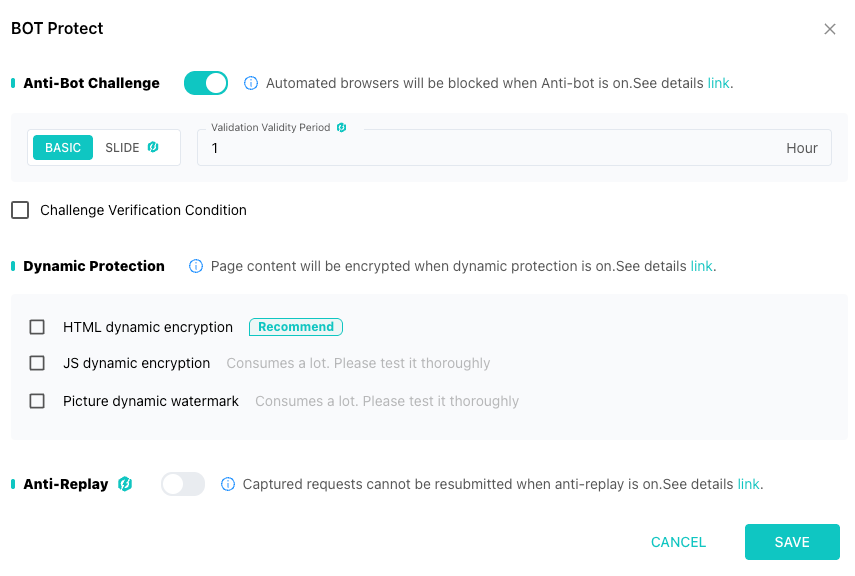Close the BOT Protect dialog with X
Screen dimensions: 855x576
pyautogui.click(x=829, y=29)
